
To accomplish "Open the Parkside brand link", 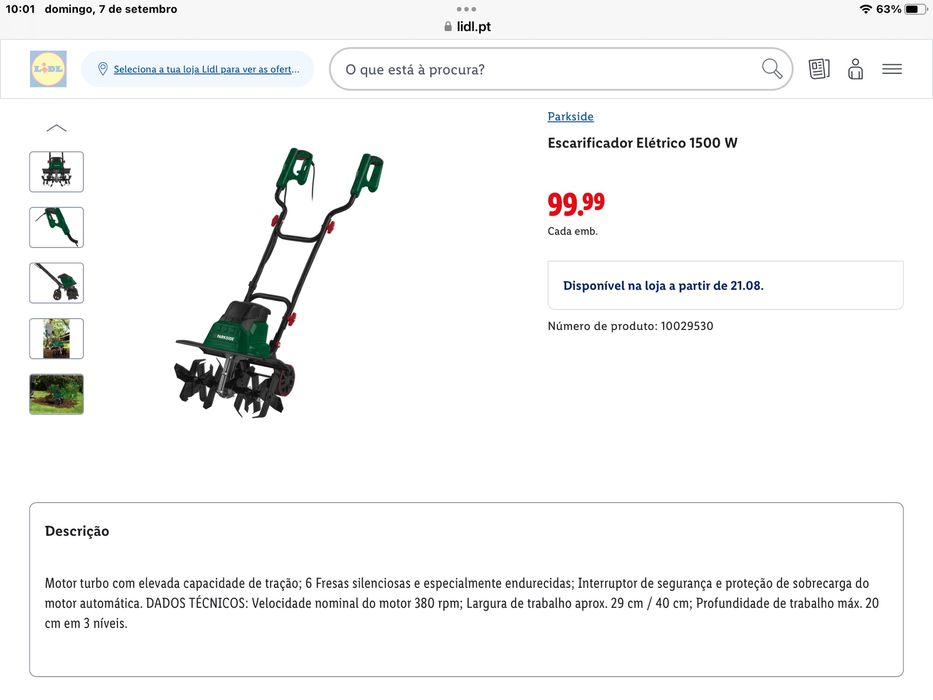I will (x=570, y=116).
